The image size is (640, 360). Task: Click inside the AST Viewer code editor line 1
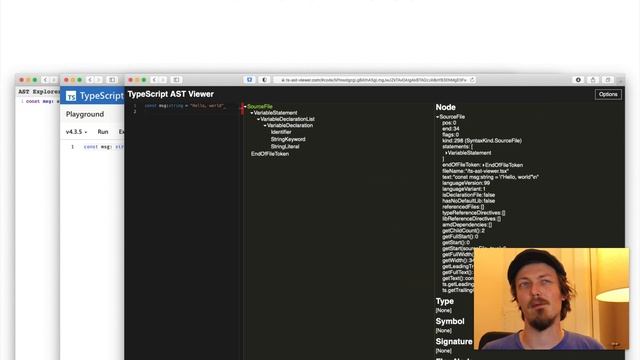[x=184, y=106]
